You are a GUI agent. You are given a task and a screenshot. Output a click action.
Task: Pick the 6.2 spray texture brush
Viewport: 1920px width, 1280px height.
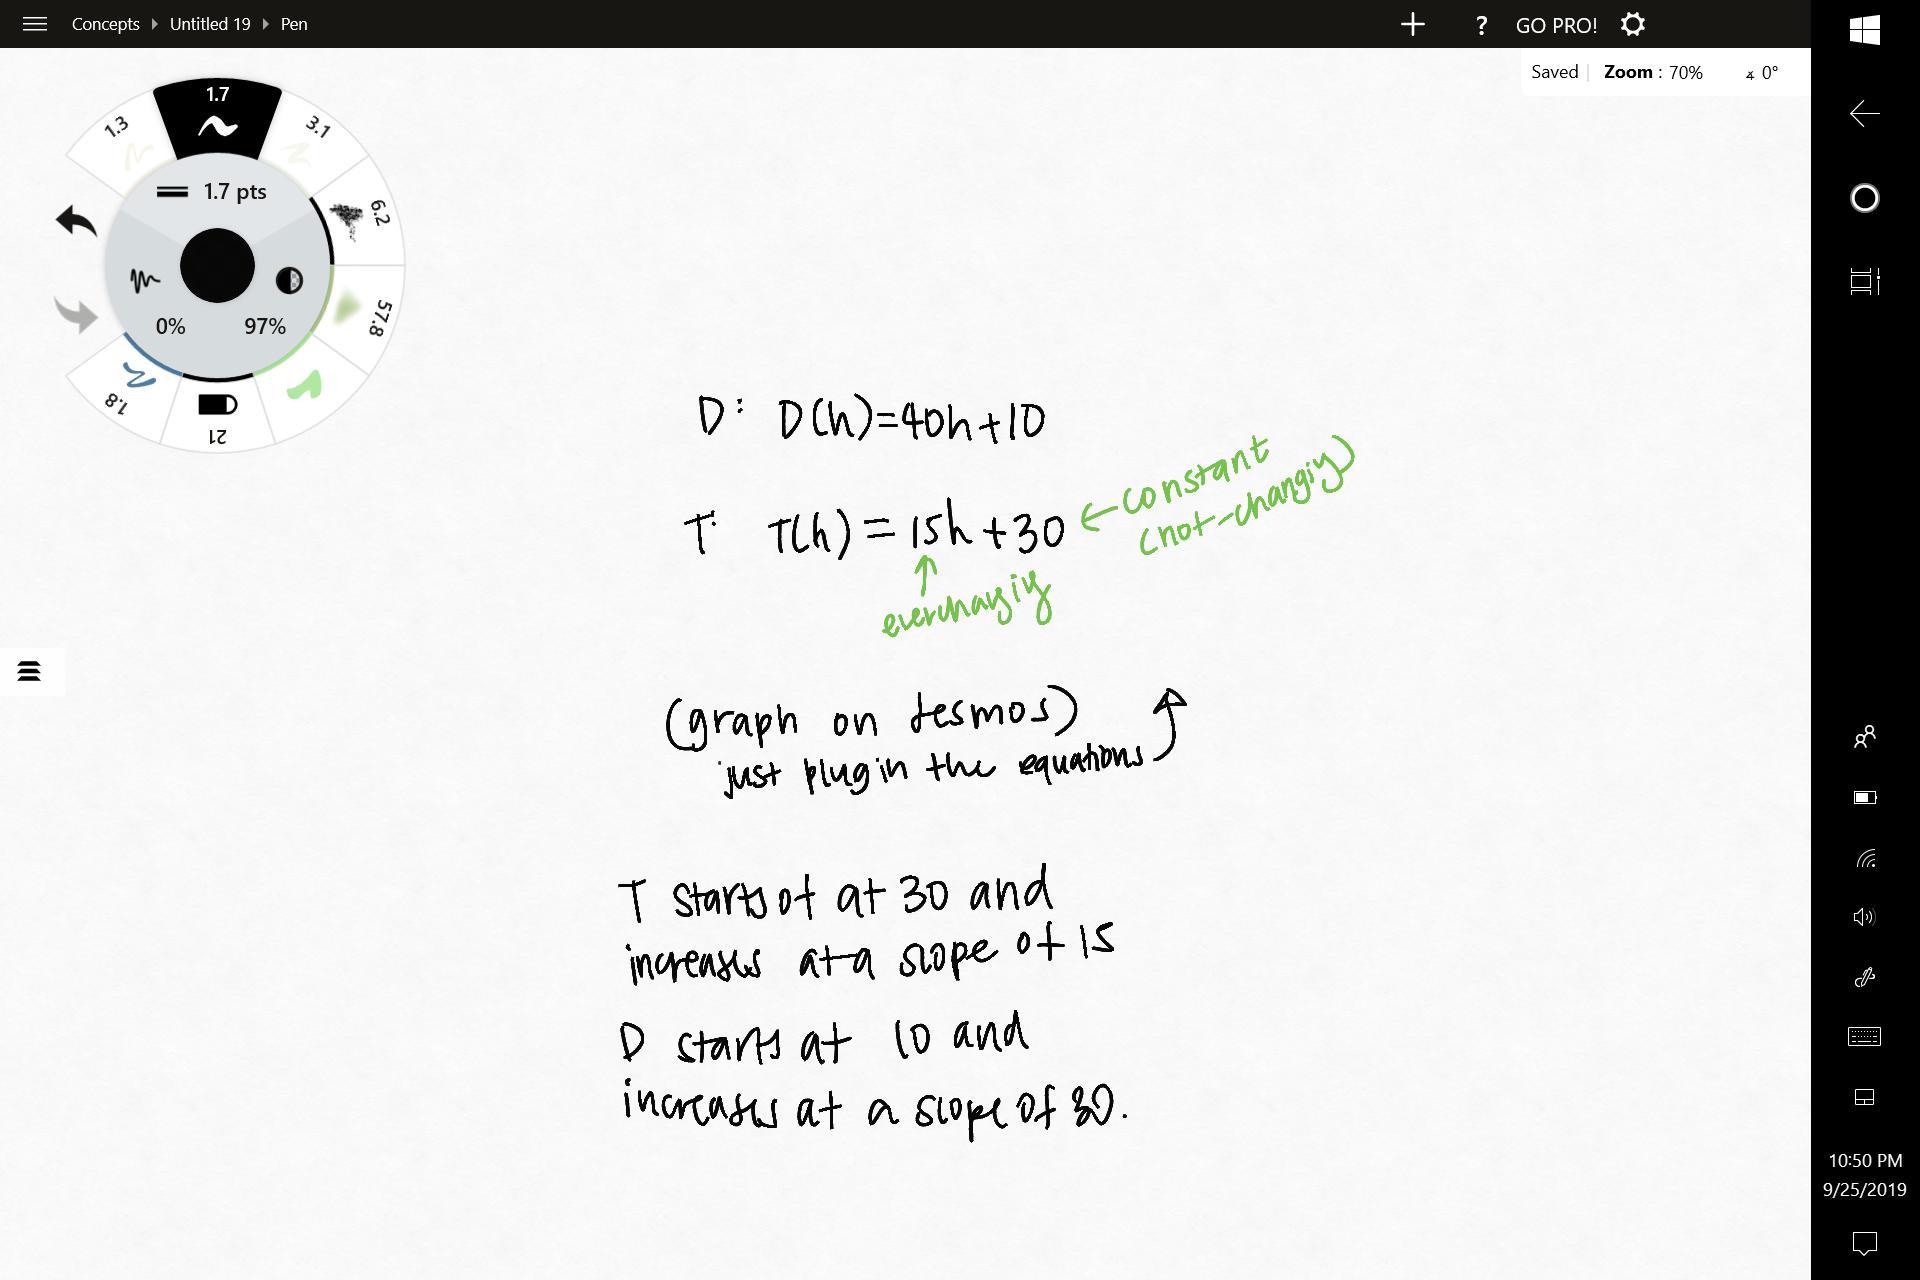[357, 217]
